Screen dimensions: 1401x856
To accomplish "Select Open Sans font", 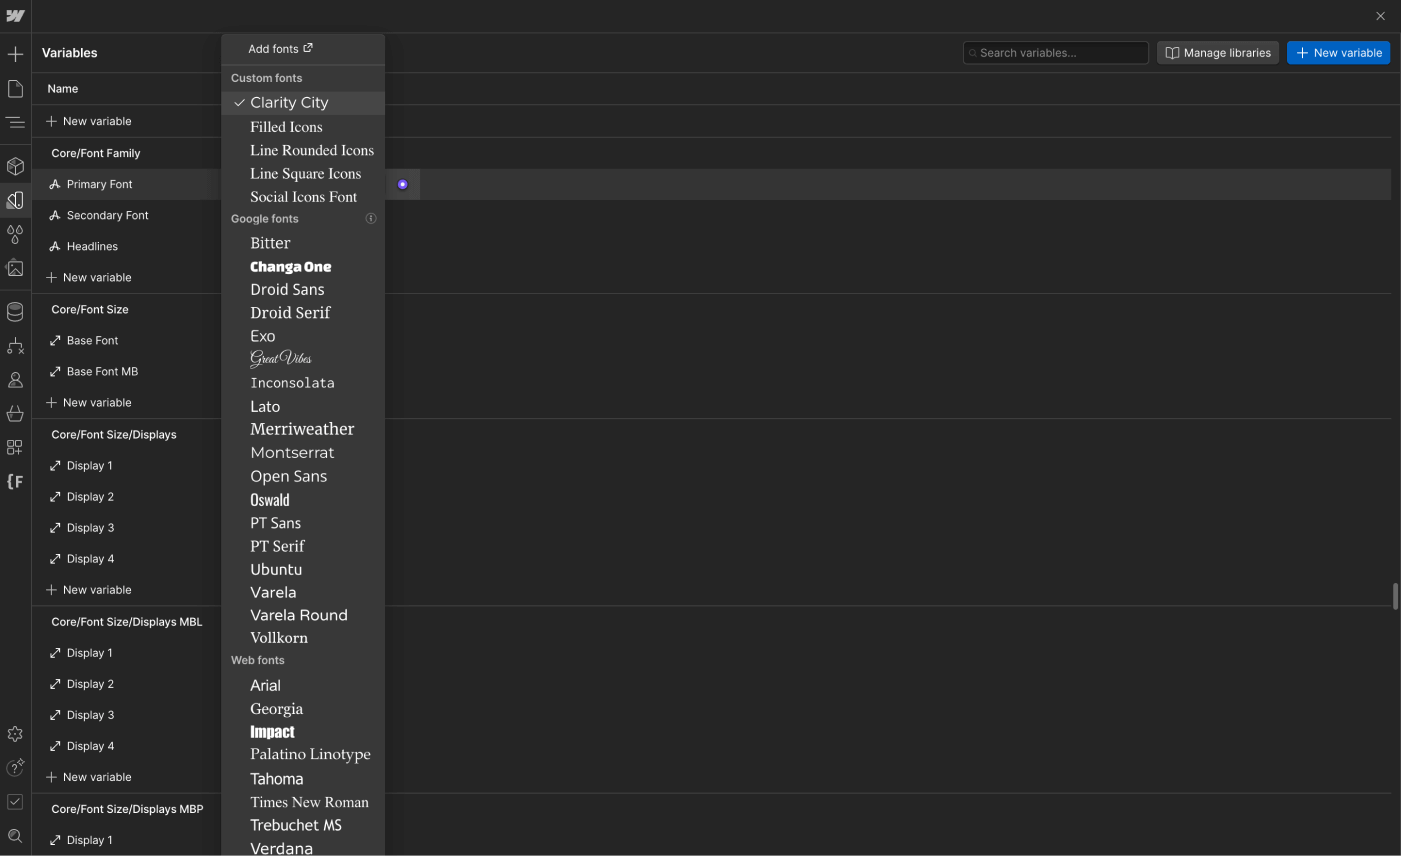I will tap(303, 477).
